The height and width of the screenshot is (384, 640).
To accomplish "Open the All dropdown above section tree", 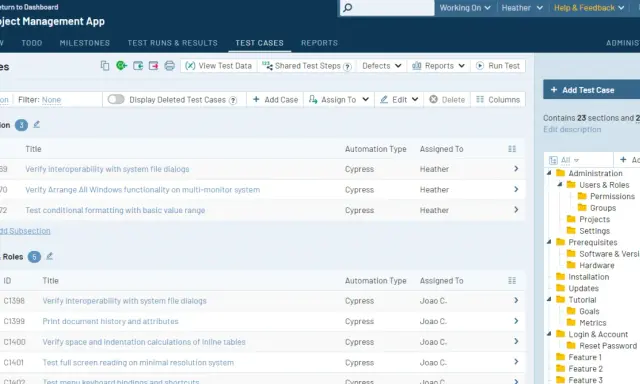I will 564,160.
